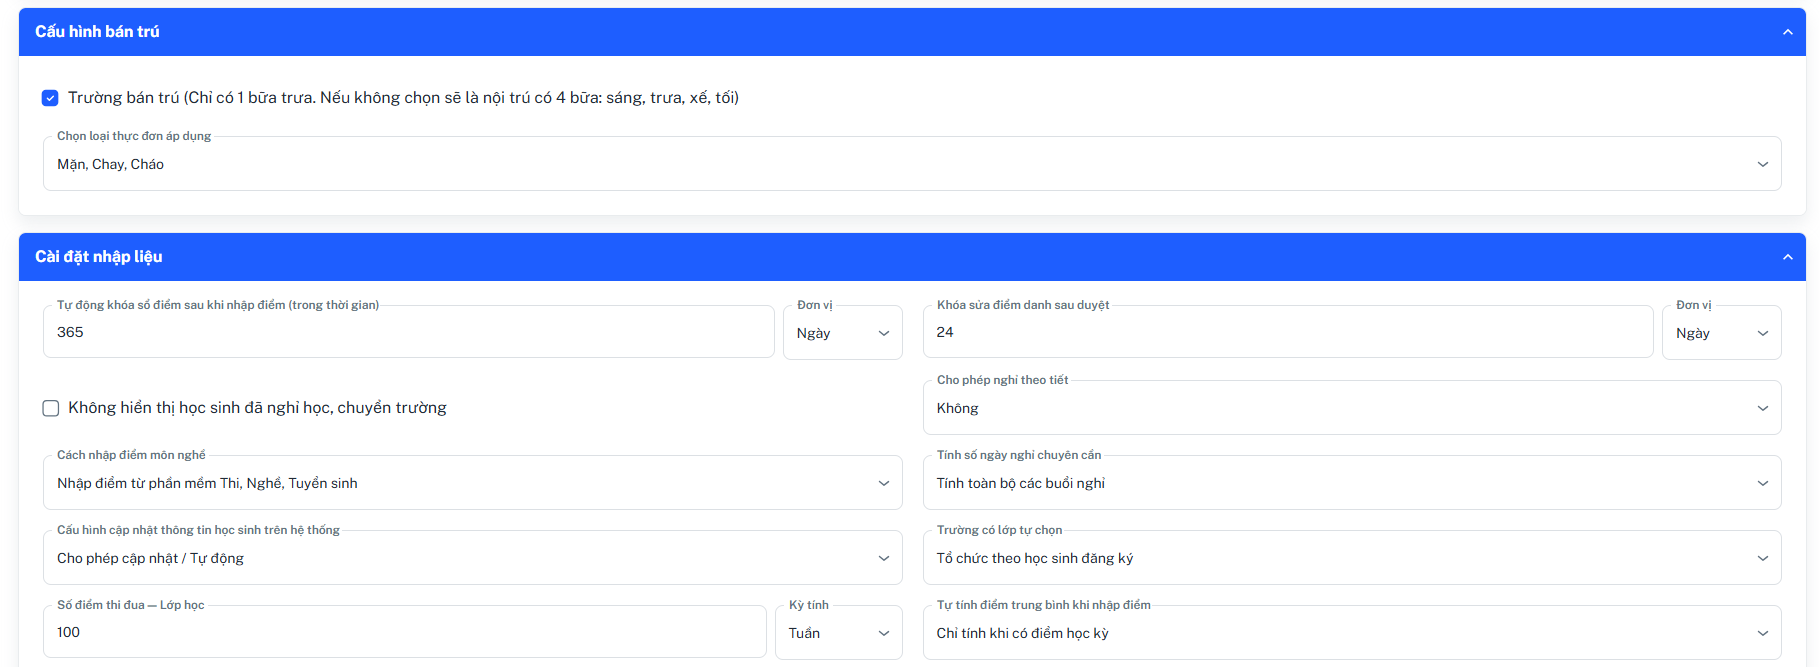Open the Cách nhập điểm môn nghề dropdown

tap(472, 483)
